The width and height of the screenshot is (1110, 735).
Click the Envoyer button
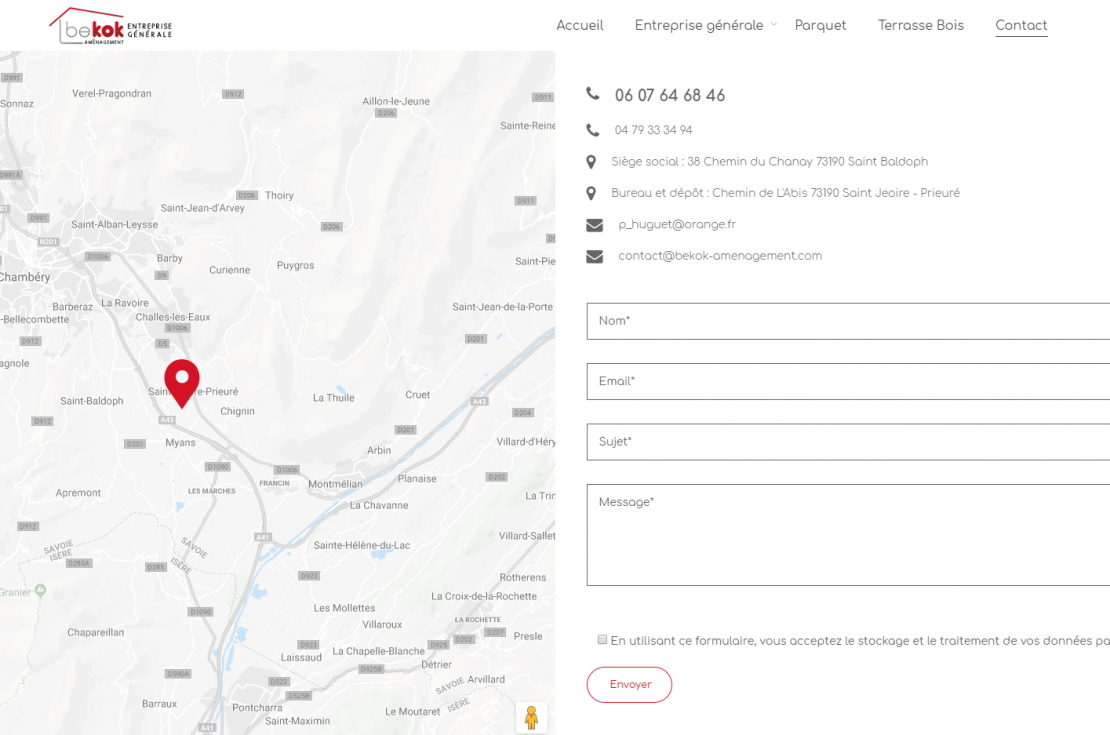[x=629, y=685]
